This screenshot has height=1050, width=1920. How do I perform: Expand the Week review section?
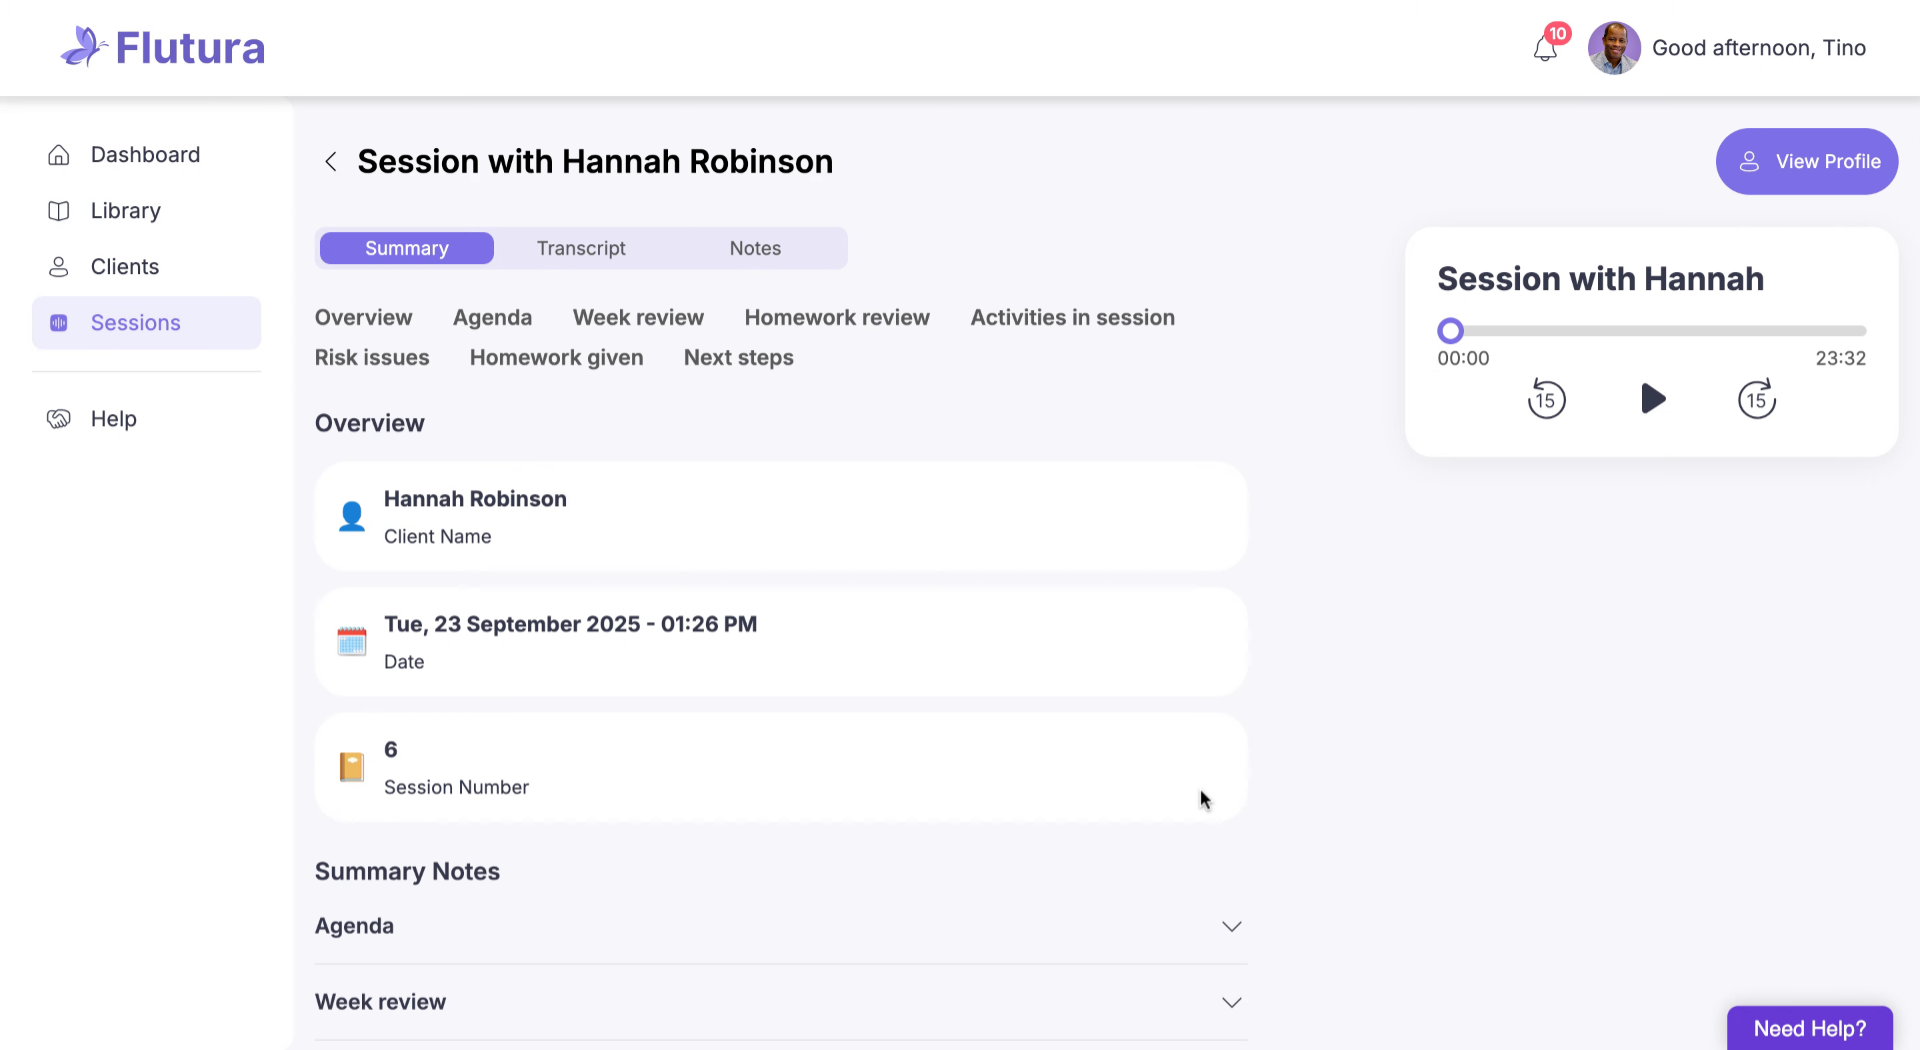coord(1231,1002)
